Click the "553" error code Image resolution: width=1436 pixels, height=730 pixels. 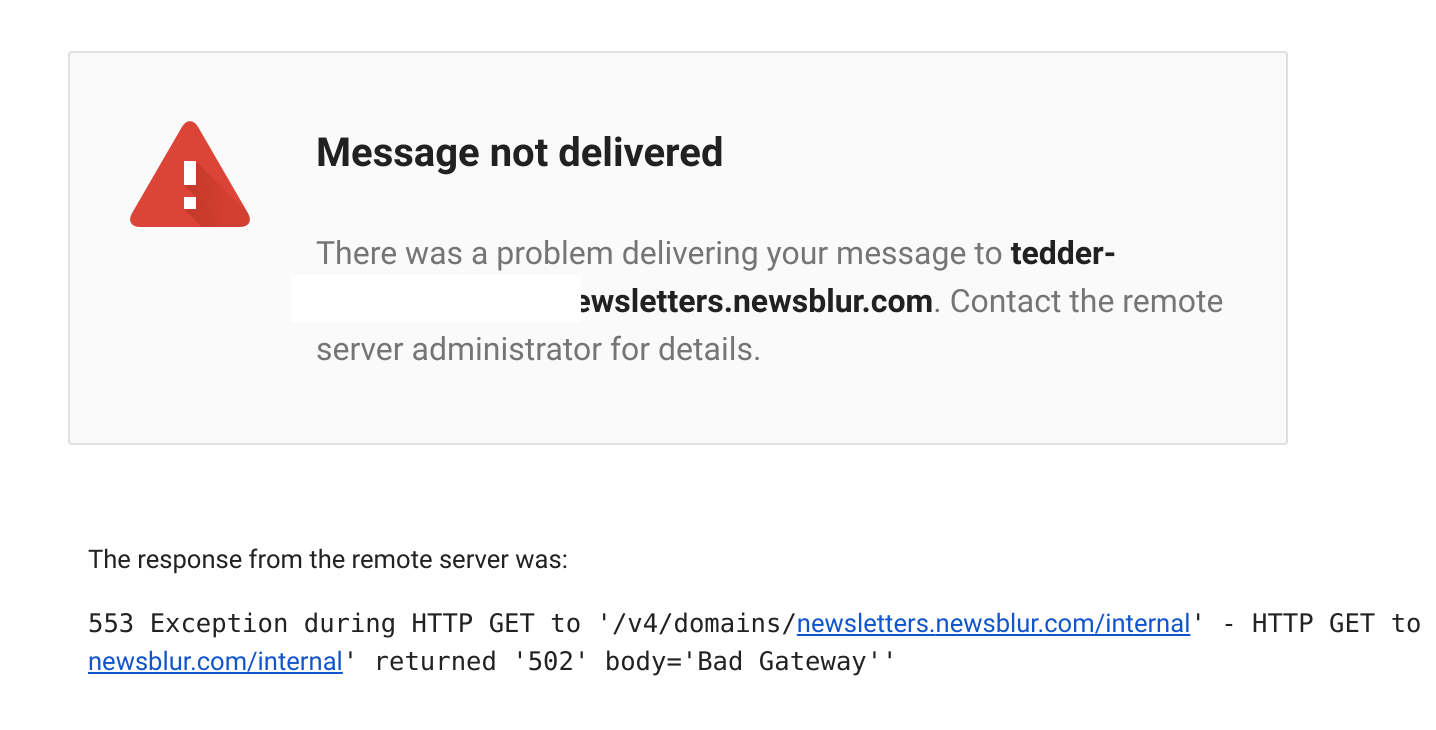(111, 624)
